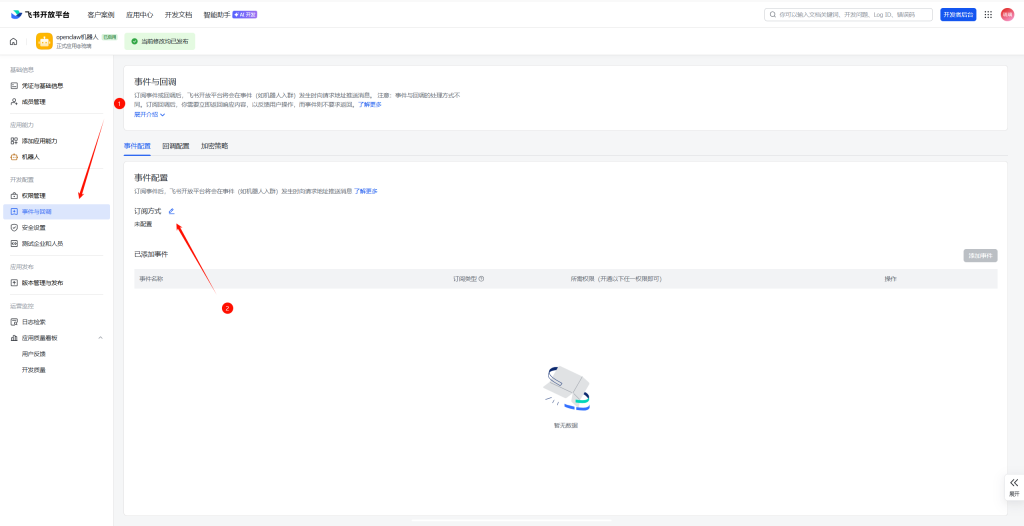Screen dimensions: 1024x526
Task: Click the 操作 column header
Action: coord(891,279)
